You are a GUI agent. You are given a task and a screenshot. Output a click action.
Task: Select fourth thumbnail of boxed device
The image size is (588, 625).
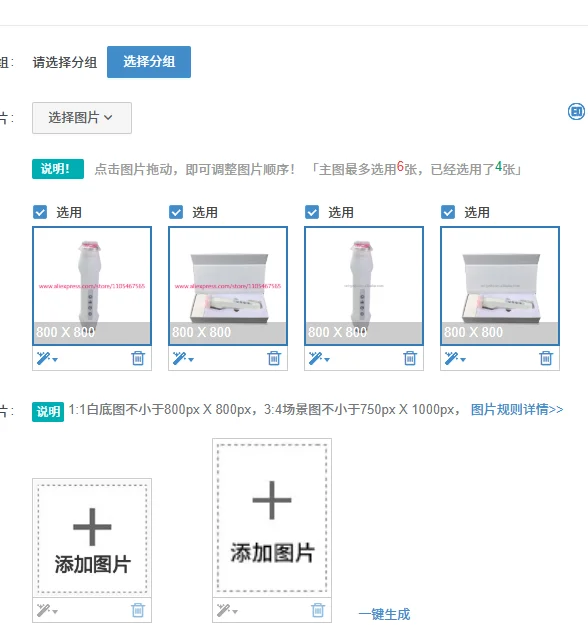(x=500, y=286)
